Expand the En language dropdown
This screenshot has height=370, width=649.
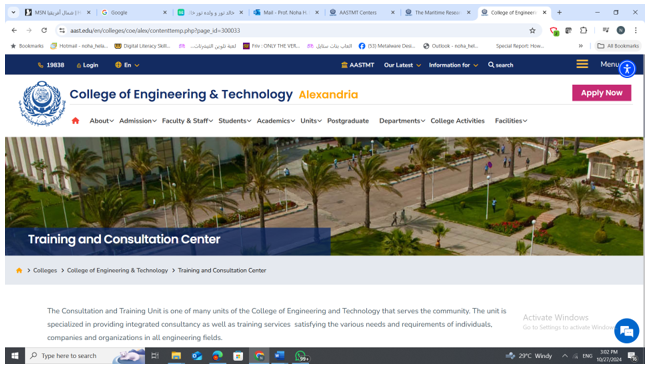(x=127, y=65)
